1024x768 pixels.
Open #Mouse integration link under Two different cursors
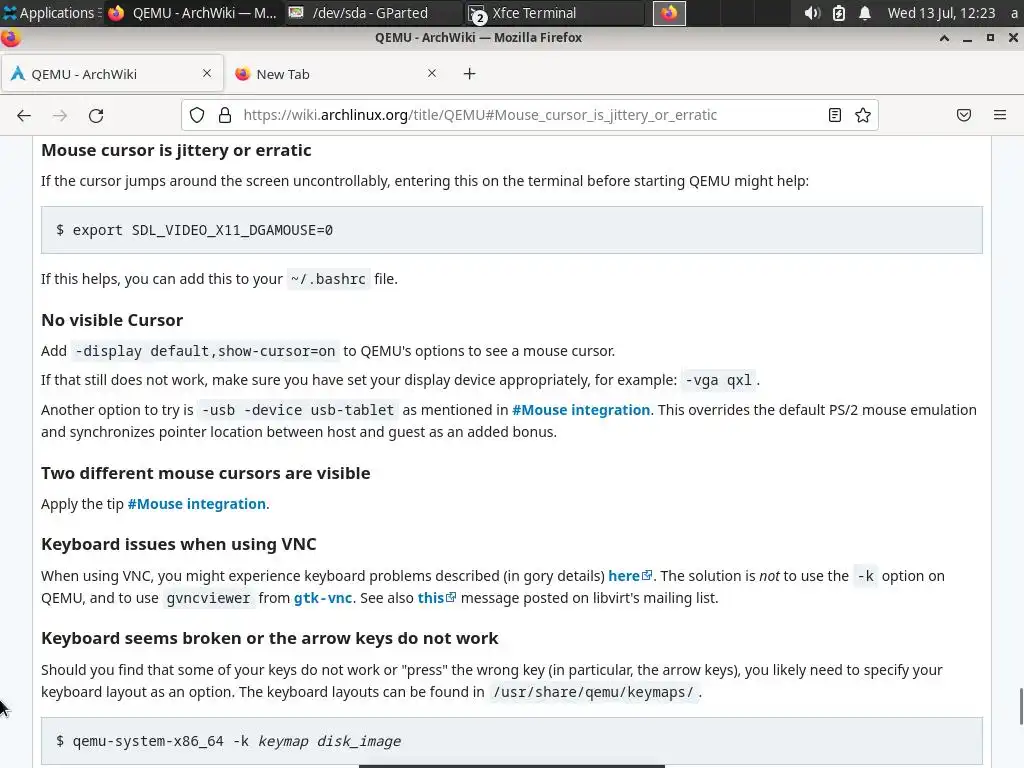pyautogui.click(x=197, y=504)
